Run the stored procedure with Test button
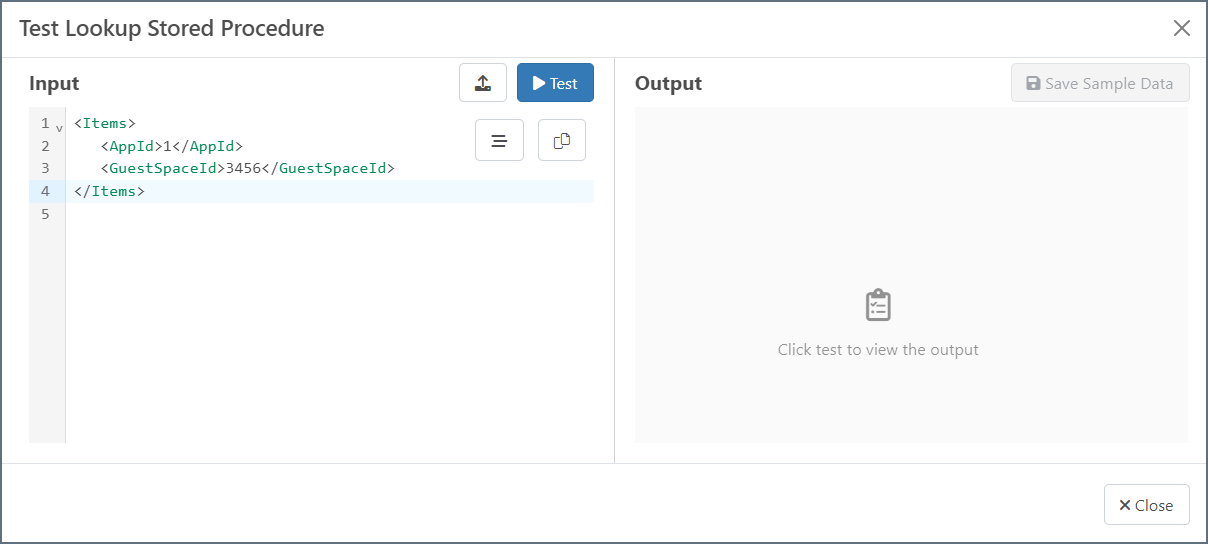This screenshot has height=544, width=1208. pyautogui.click(x=555, y=83)
